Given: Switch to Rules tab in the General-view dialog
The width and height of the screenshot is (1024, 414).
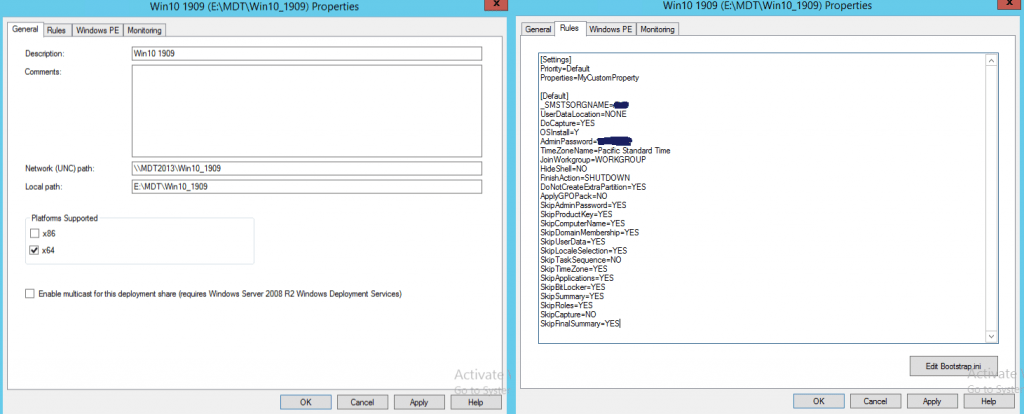Looking at the screenshot, I should click(x=56, y=31).
